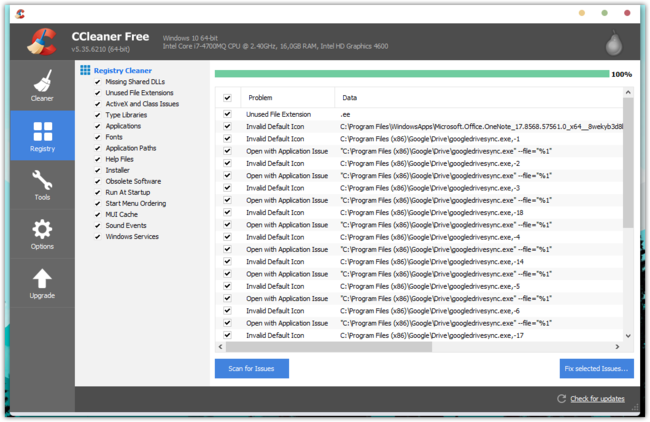Screen dimensions: 650x422
Task: Uncheck Missing Shared DLLs
Action: [97, 82]
